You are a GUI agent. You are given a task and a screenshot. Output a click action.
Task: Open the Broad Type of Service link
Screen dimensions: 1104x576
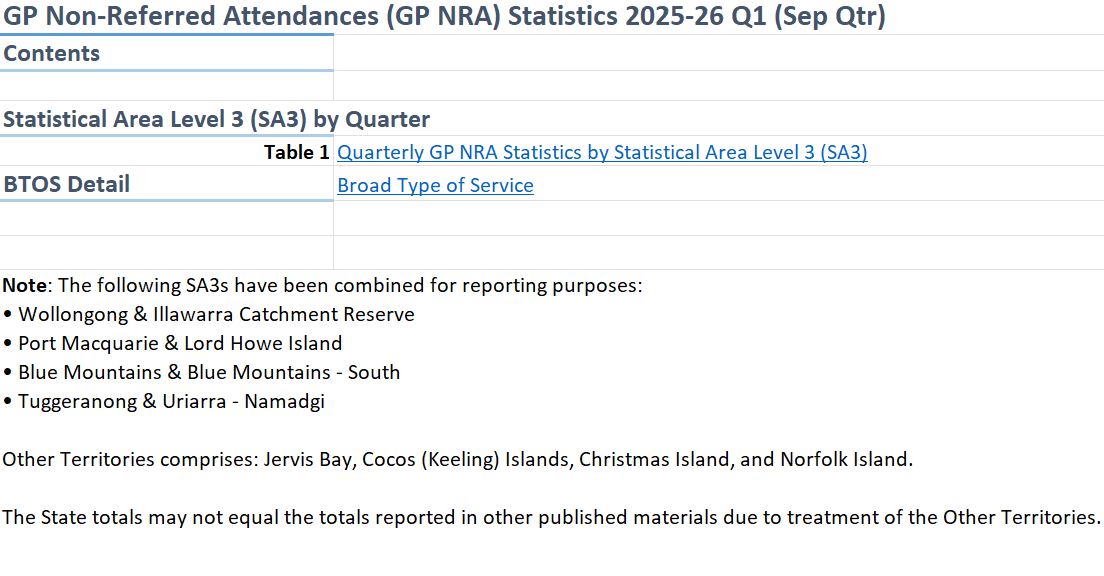coord(435,186)
